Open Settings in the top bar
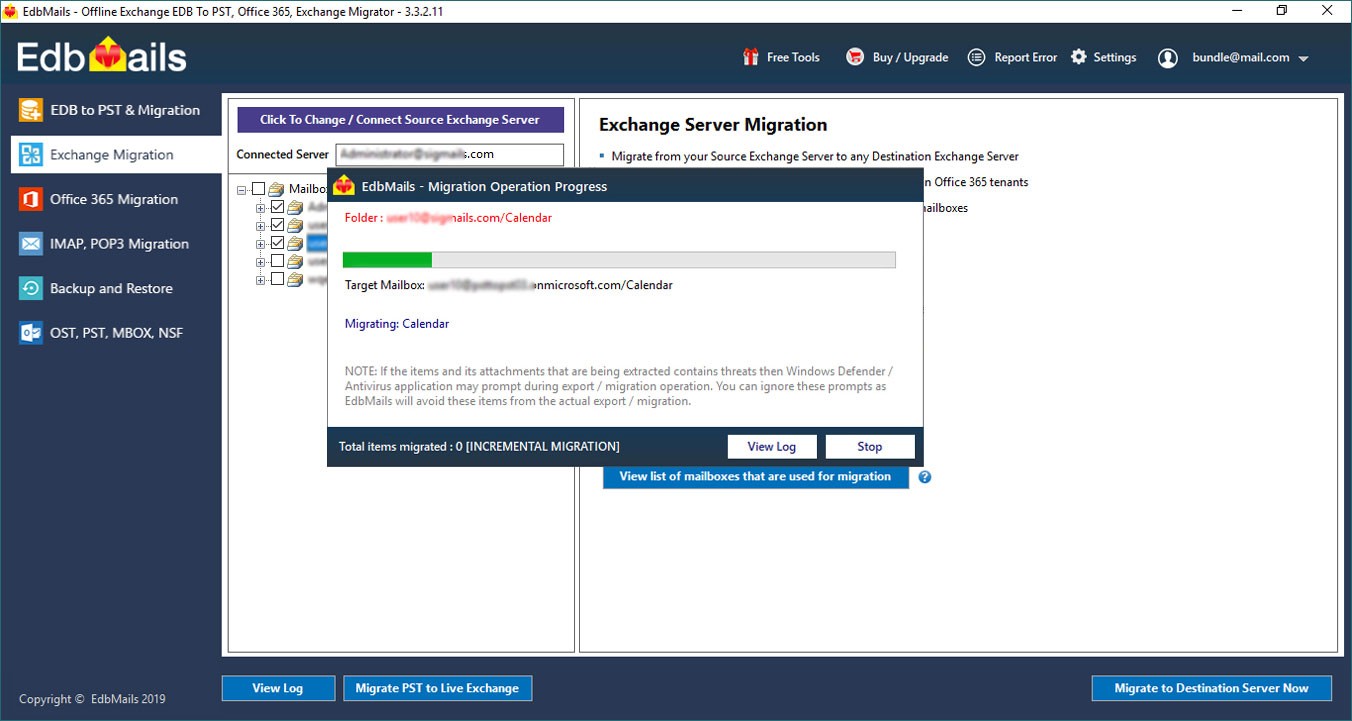1352x721 pixels. point(1103,58)
